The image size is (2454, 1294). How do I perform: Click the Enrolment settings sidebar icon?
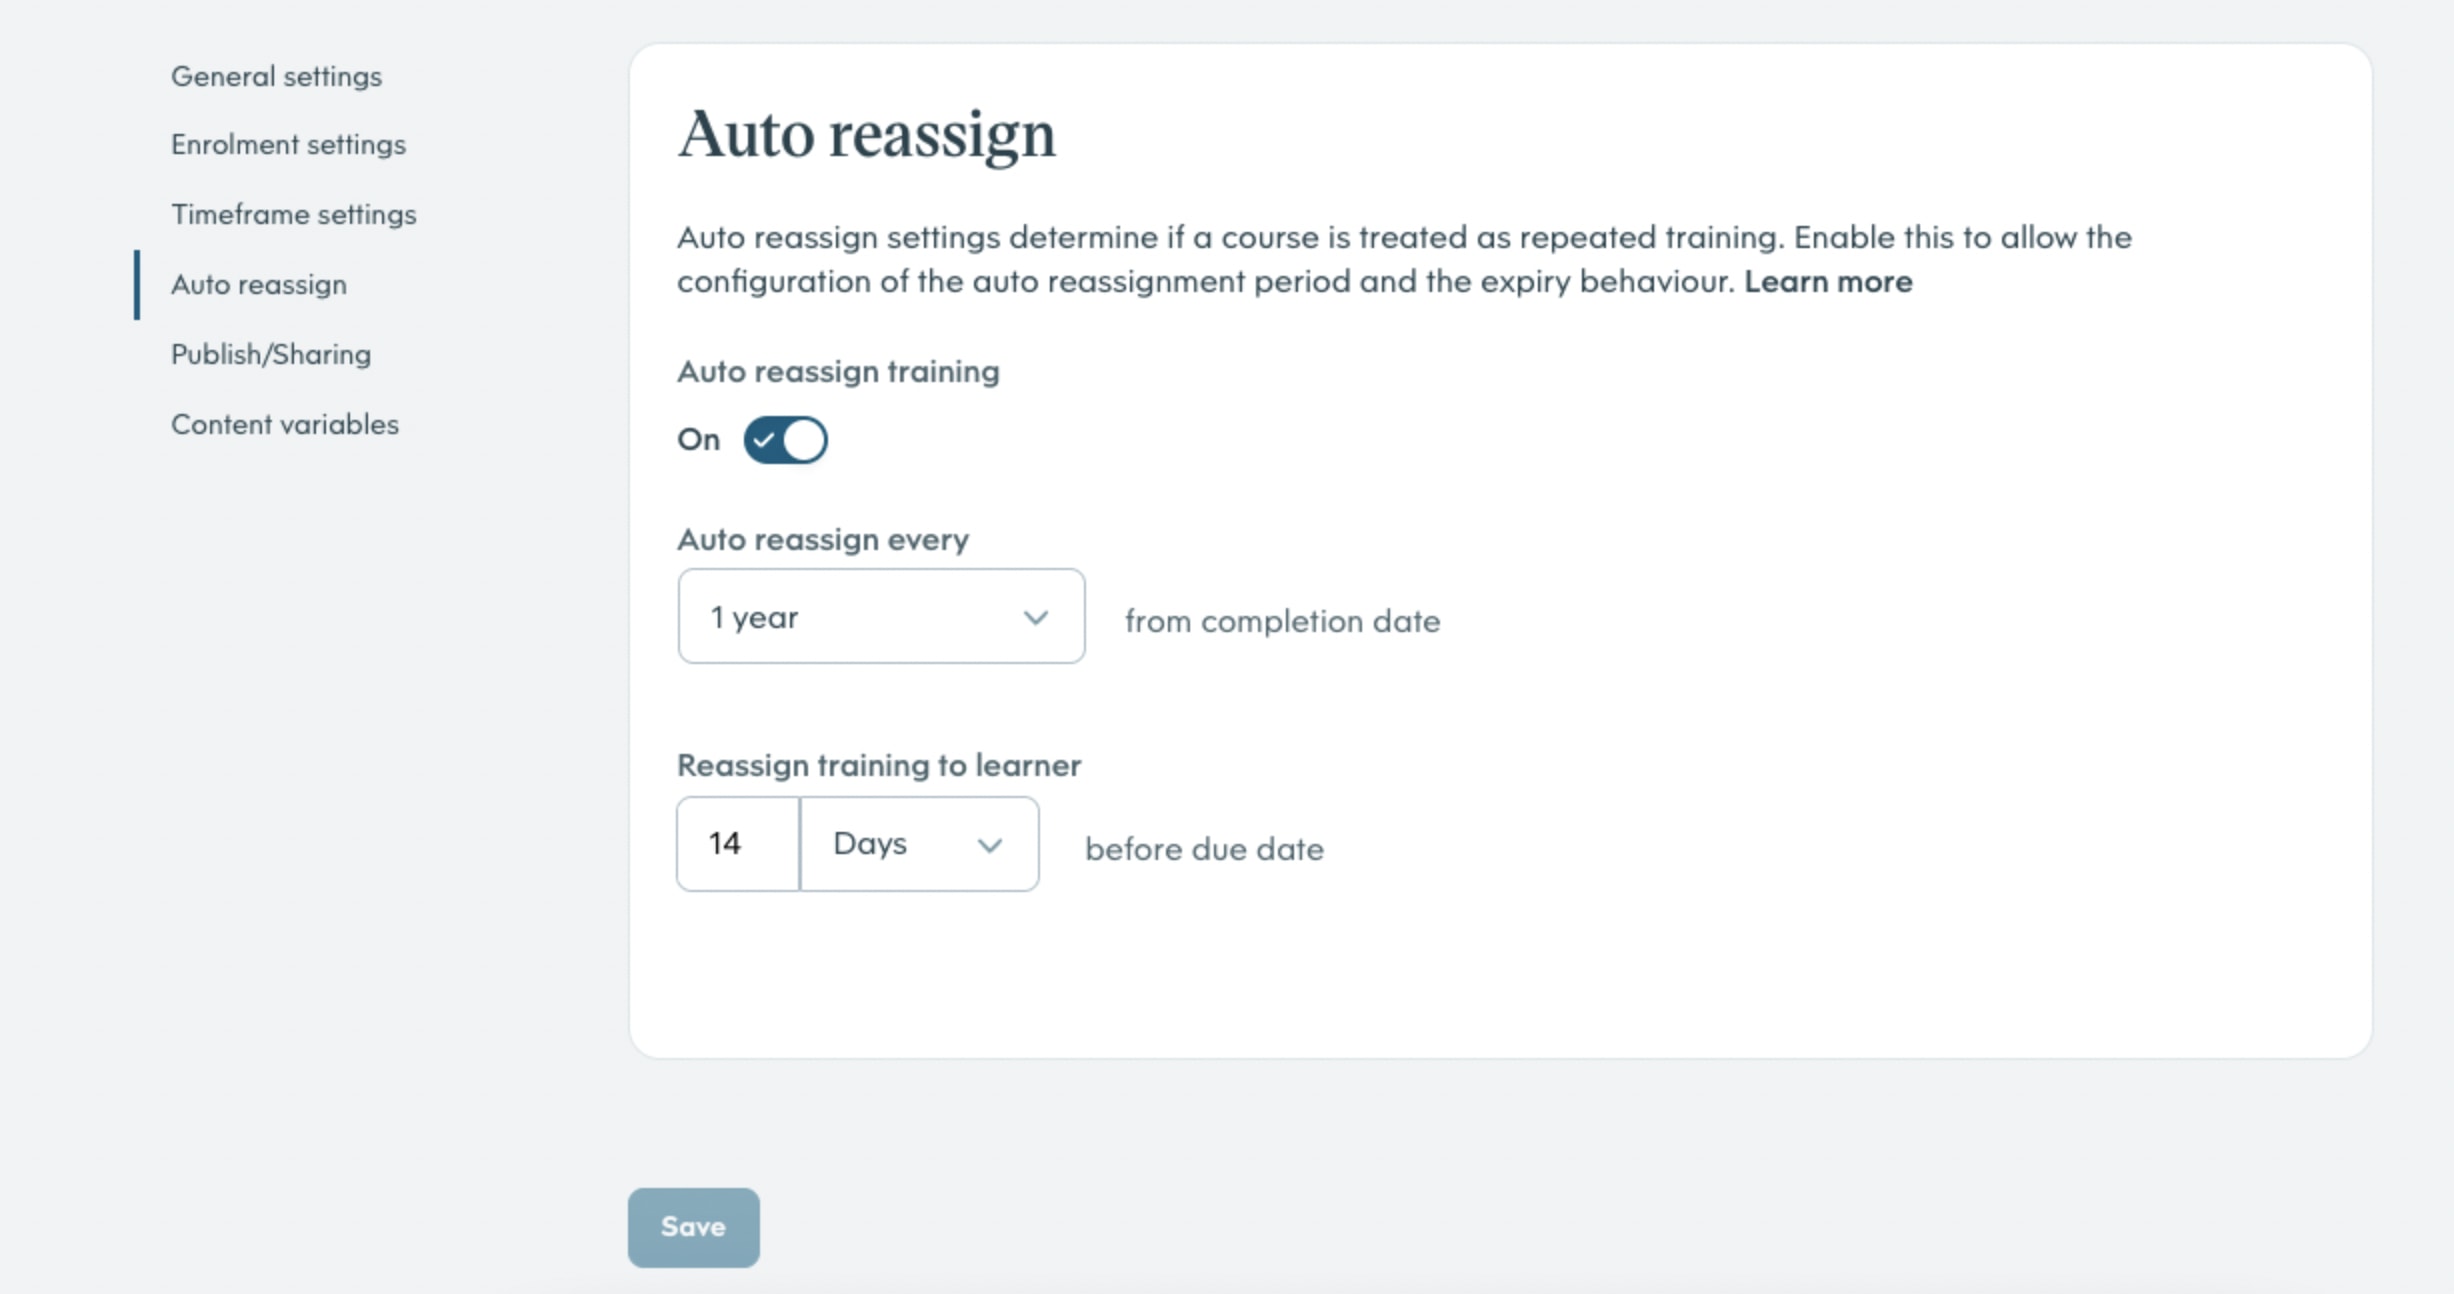point(291,144)
